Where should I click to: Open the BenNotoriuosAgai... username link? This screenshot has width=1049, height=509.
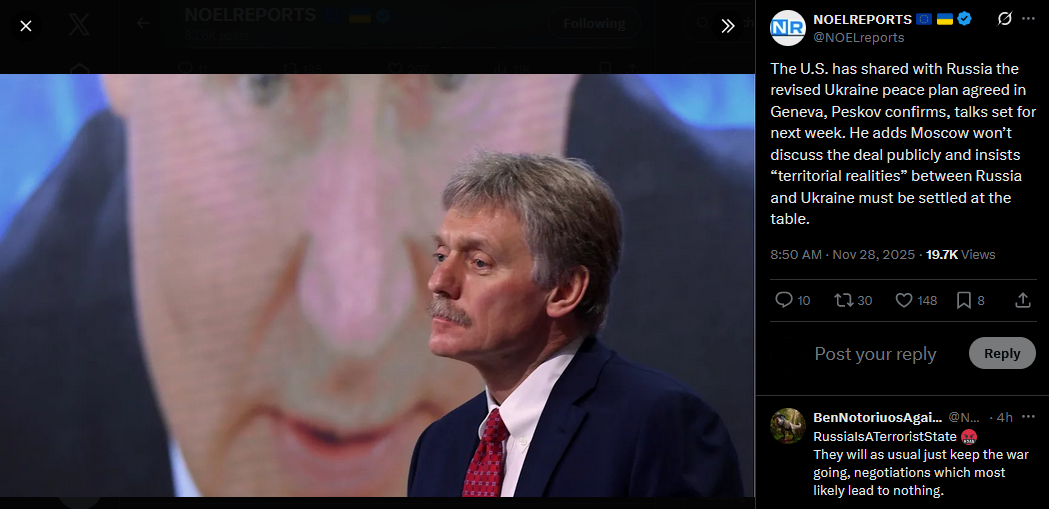pos(877,417)
